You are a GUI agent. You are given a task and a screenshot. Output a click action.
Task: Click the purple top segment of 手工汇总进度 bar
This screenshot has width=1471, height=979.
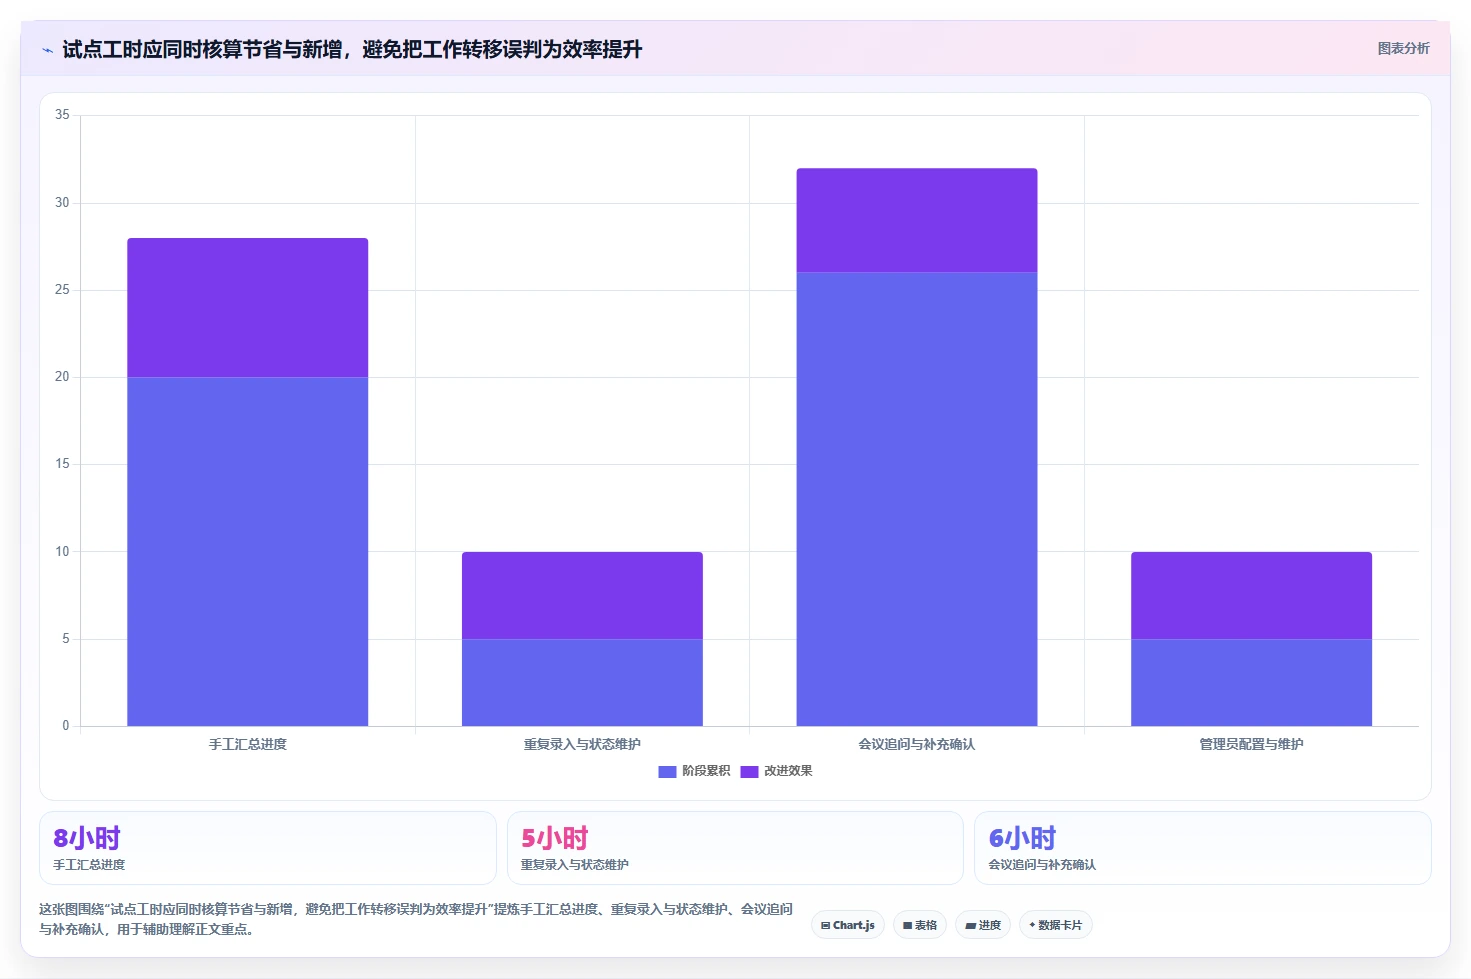tap(248, 308)
